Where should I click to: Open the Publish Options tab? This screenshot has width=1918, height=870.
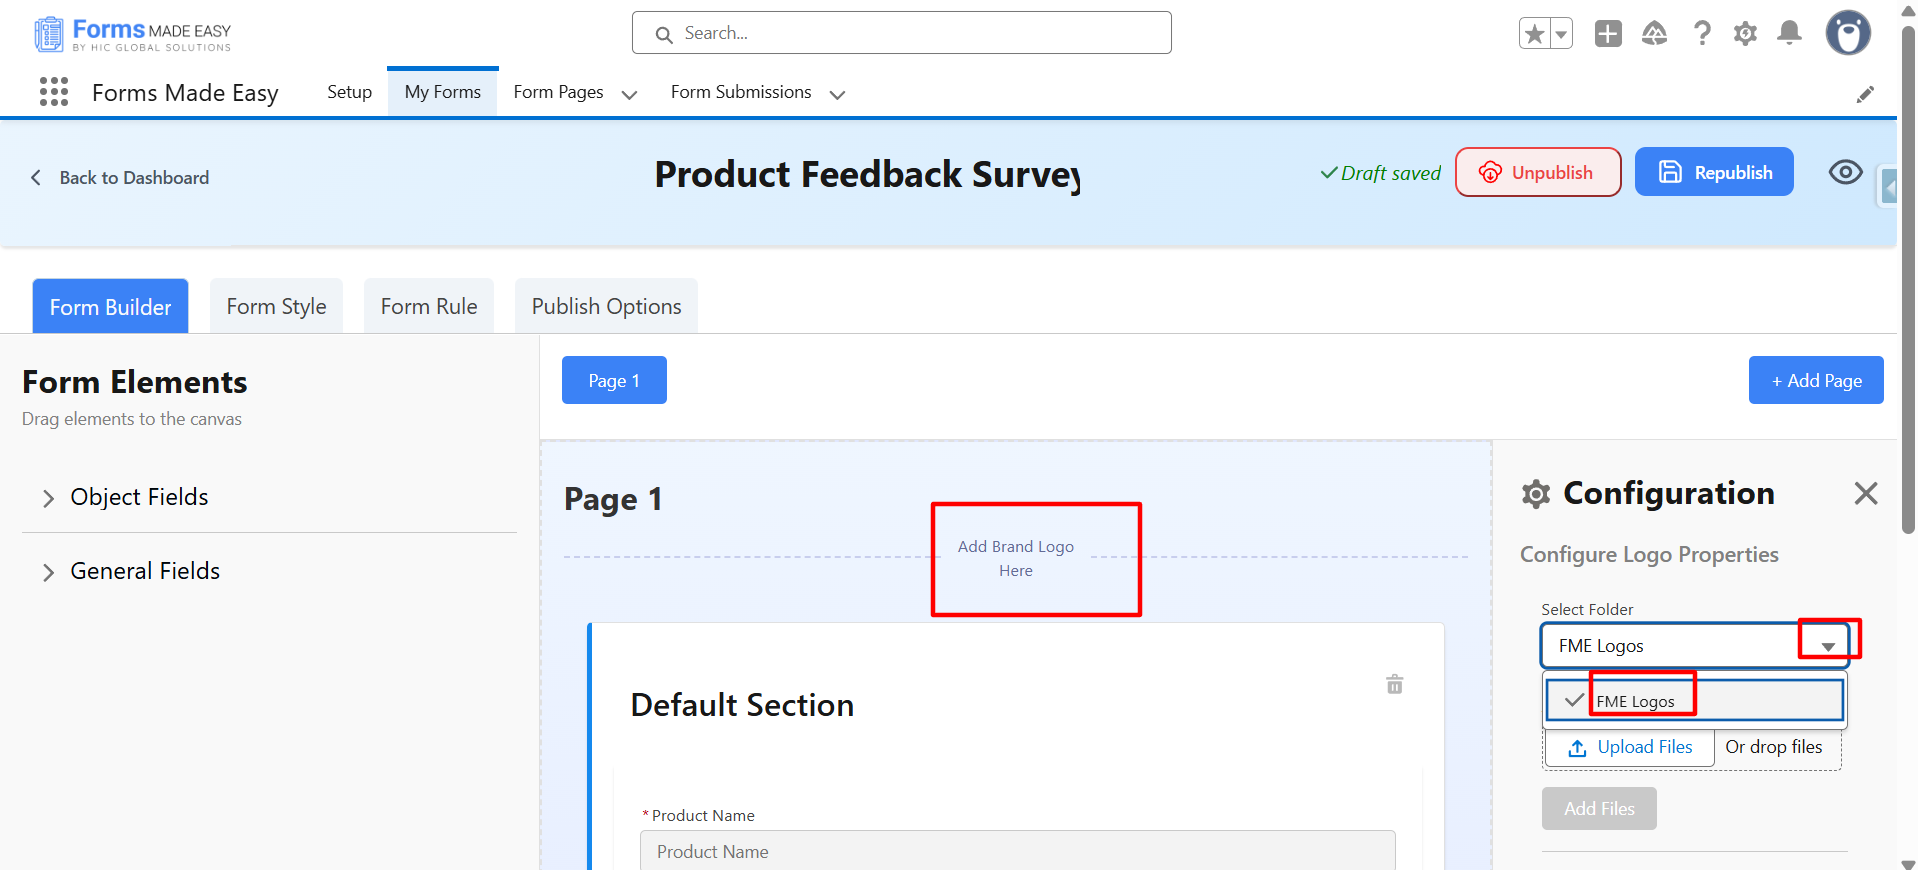pos(606,307)
